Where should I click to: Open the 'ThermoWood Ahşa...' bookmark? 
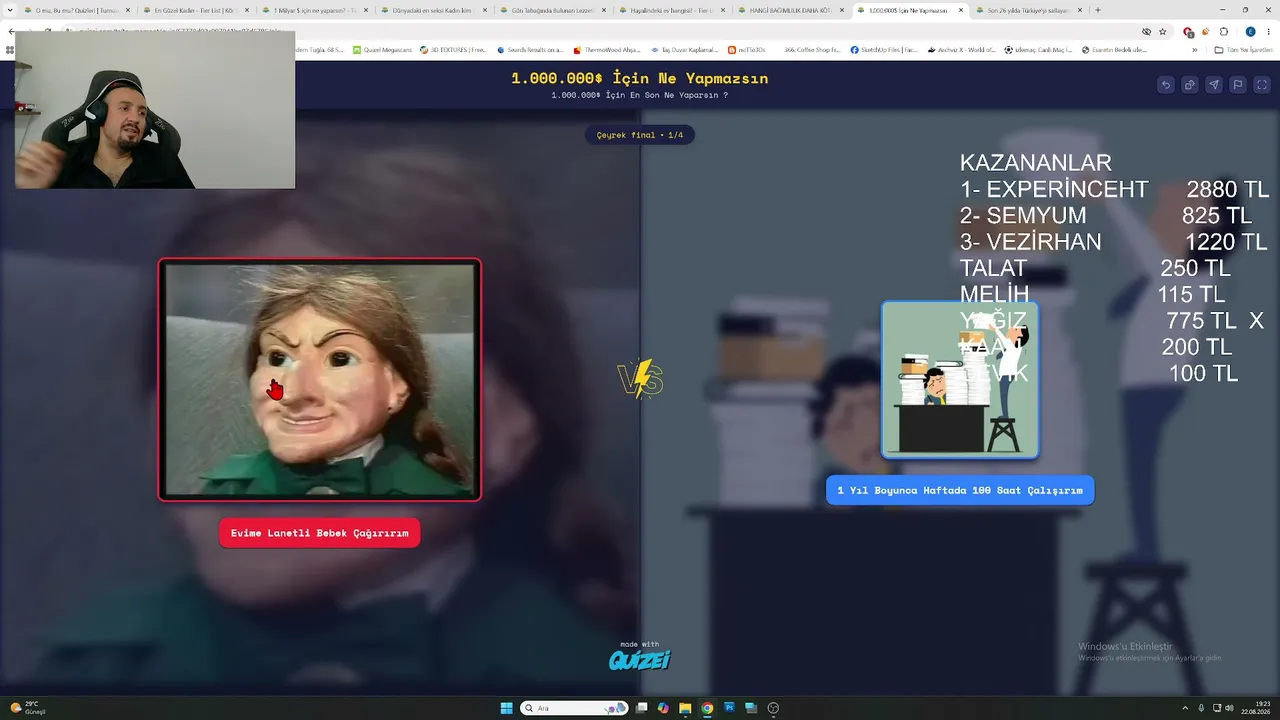[x=607, y=49]
